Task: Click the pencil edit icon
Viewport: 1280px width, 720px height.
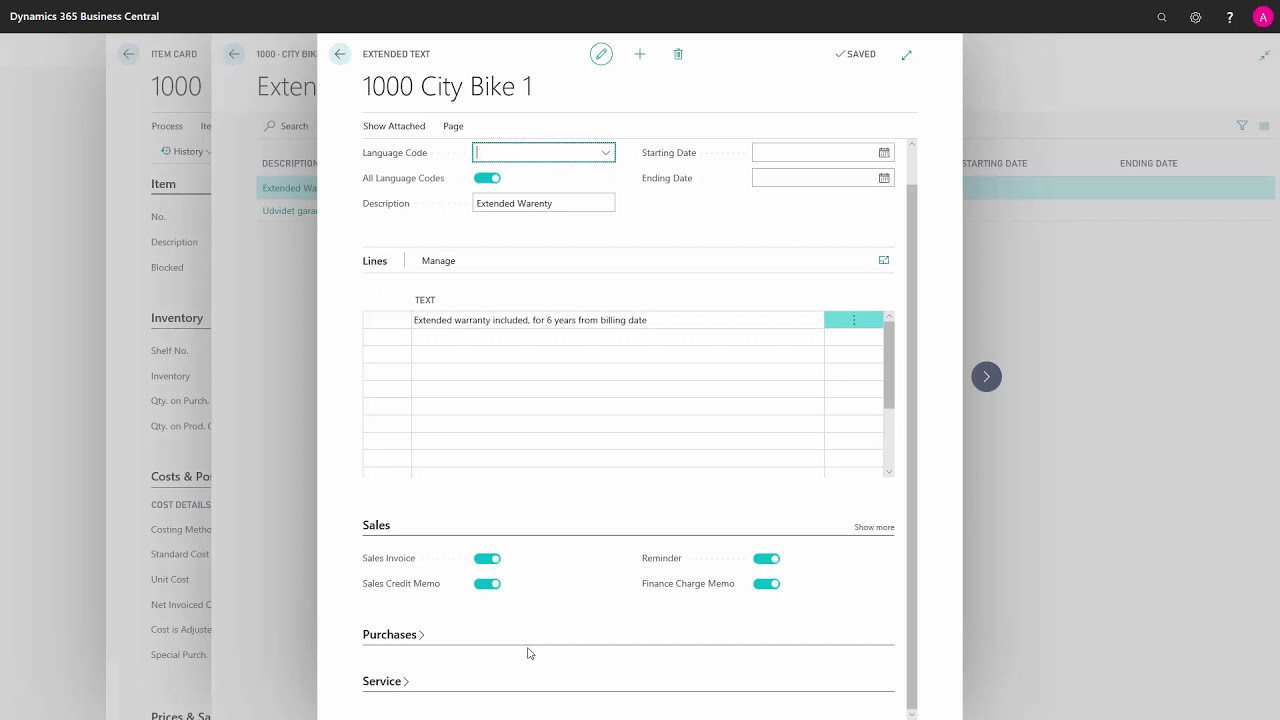Action: point(601,54)
